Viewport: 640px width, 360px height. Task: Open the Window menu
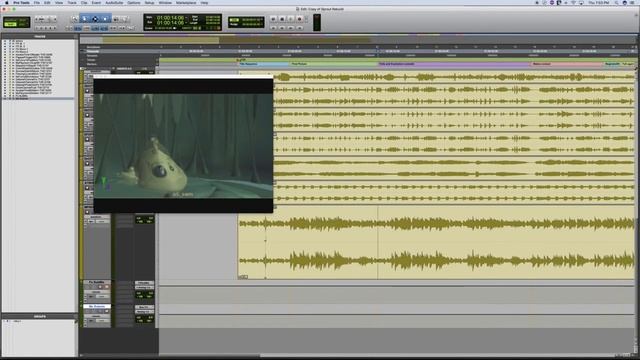[x=165, y=2]
